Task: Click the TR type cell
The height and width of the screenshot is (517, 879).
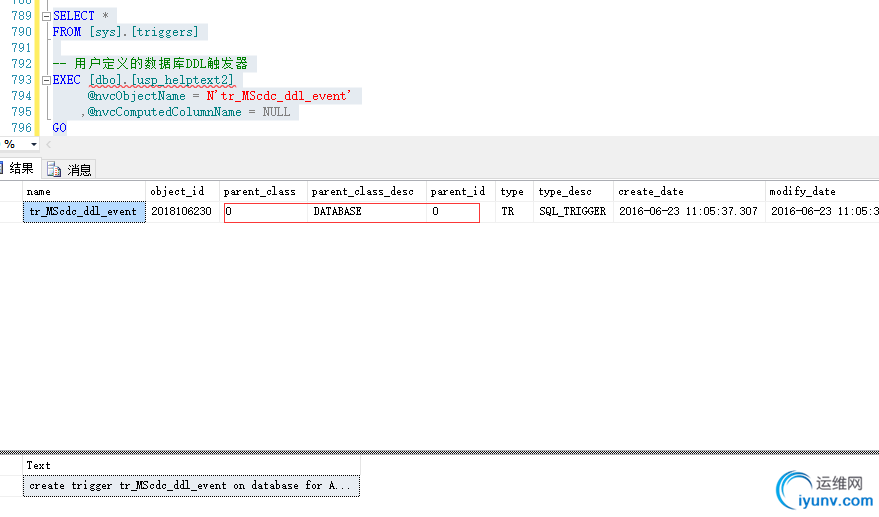Action: pyautogui.click(x=515, y=212)
